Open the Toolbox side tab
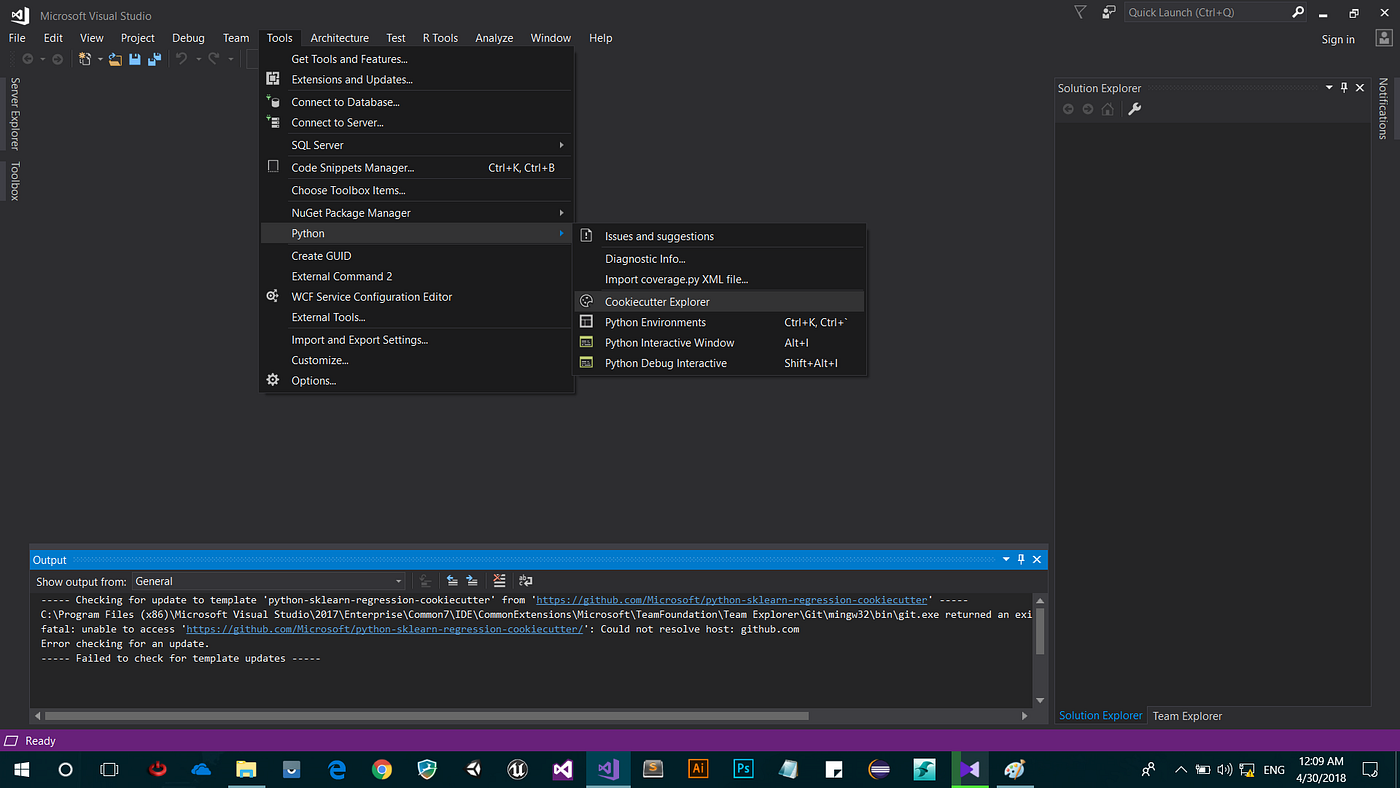 tap(14, 180)
